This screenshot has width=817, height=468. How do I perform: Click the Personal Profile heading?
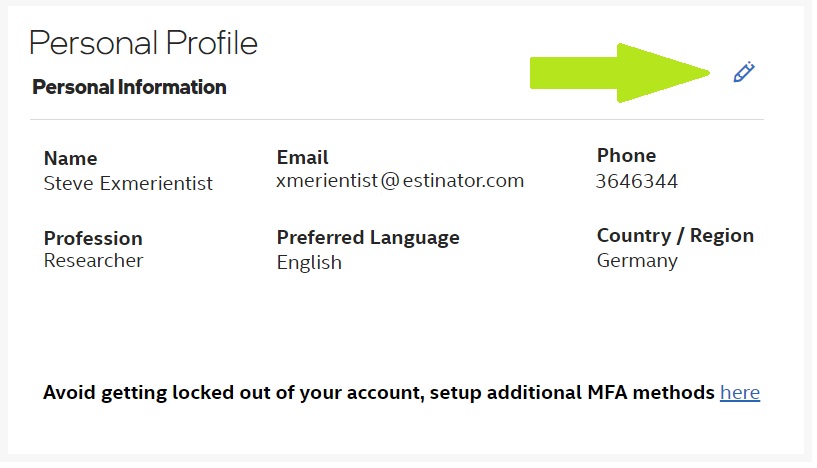pos(143,43)
